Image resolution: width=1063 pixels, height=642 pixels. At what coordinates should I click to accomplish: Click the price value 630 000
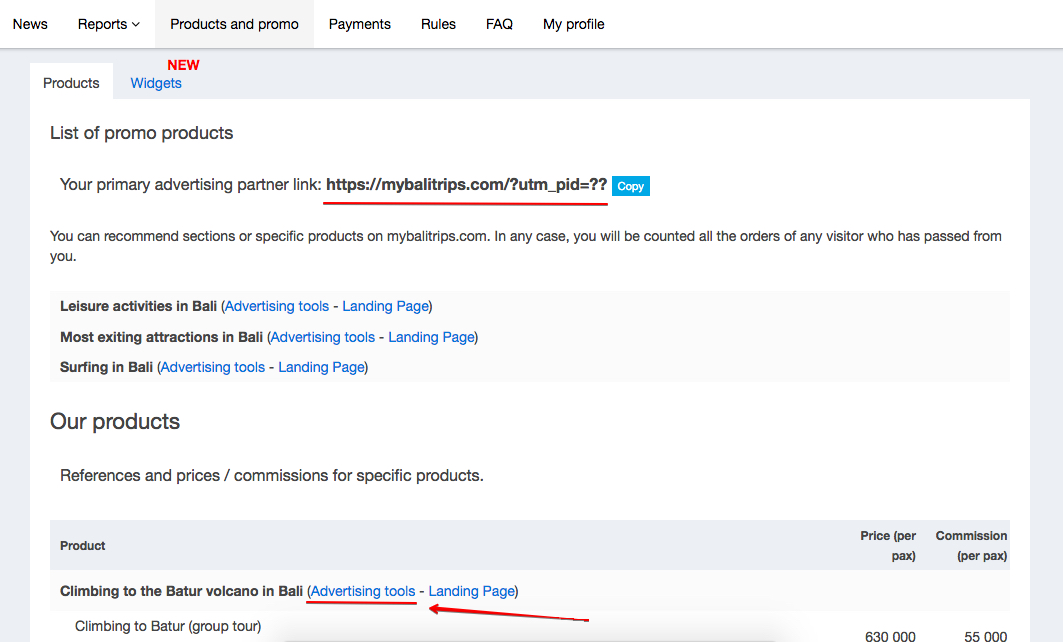(x=890, y=636)
